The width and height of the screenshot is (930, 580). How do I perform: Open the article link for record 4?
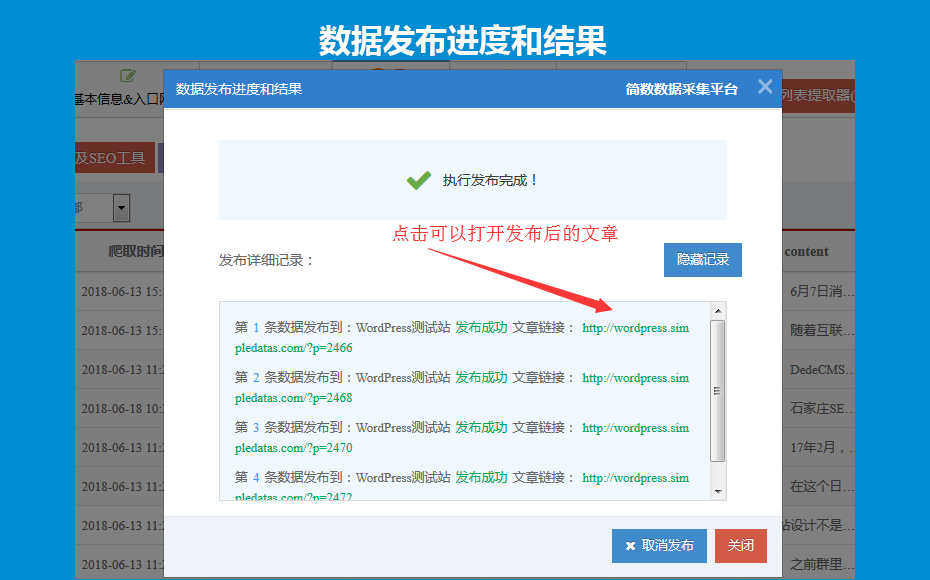coord(635,477)
